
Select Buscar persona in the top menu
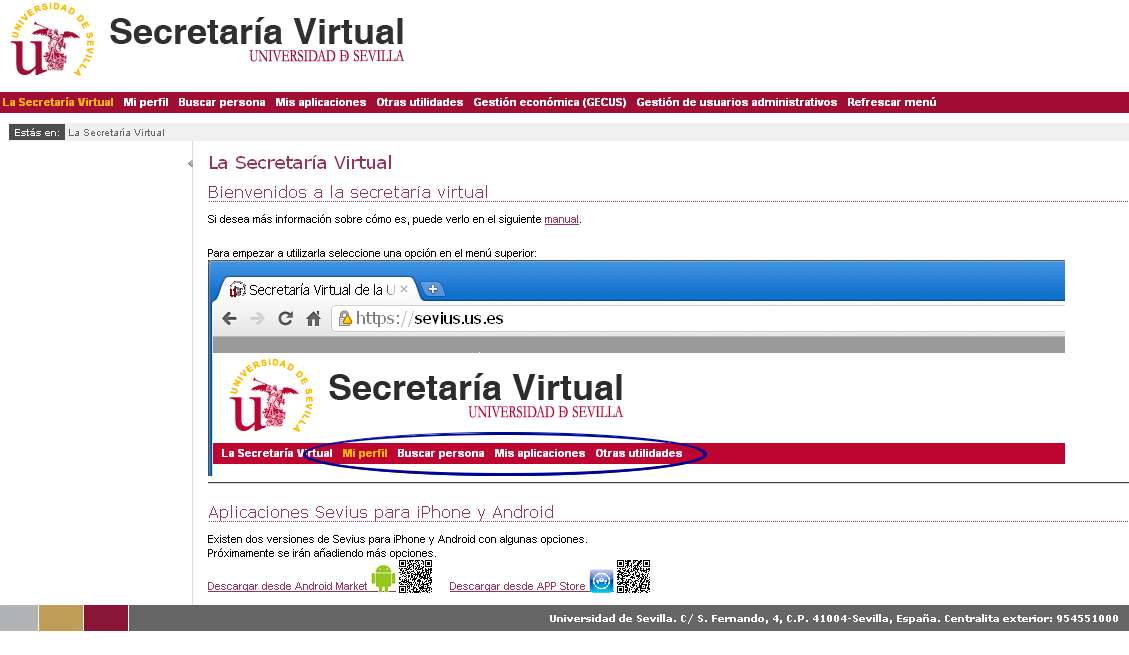(222, 102)
